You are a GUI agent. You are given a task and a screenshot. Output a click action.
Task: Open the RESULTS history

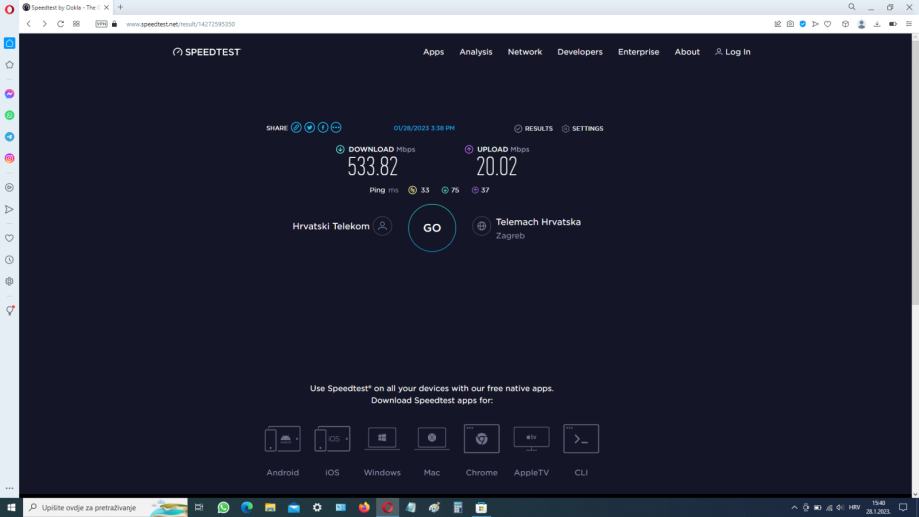(x=533, y=128)
